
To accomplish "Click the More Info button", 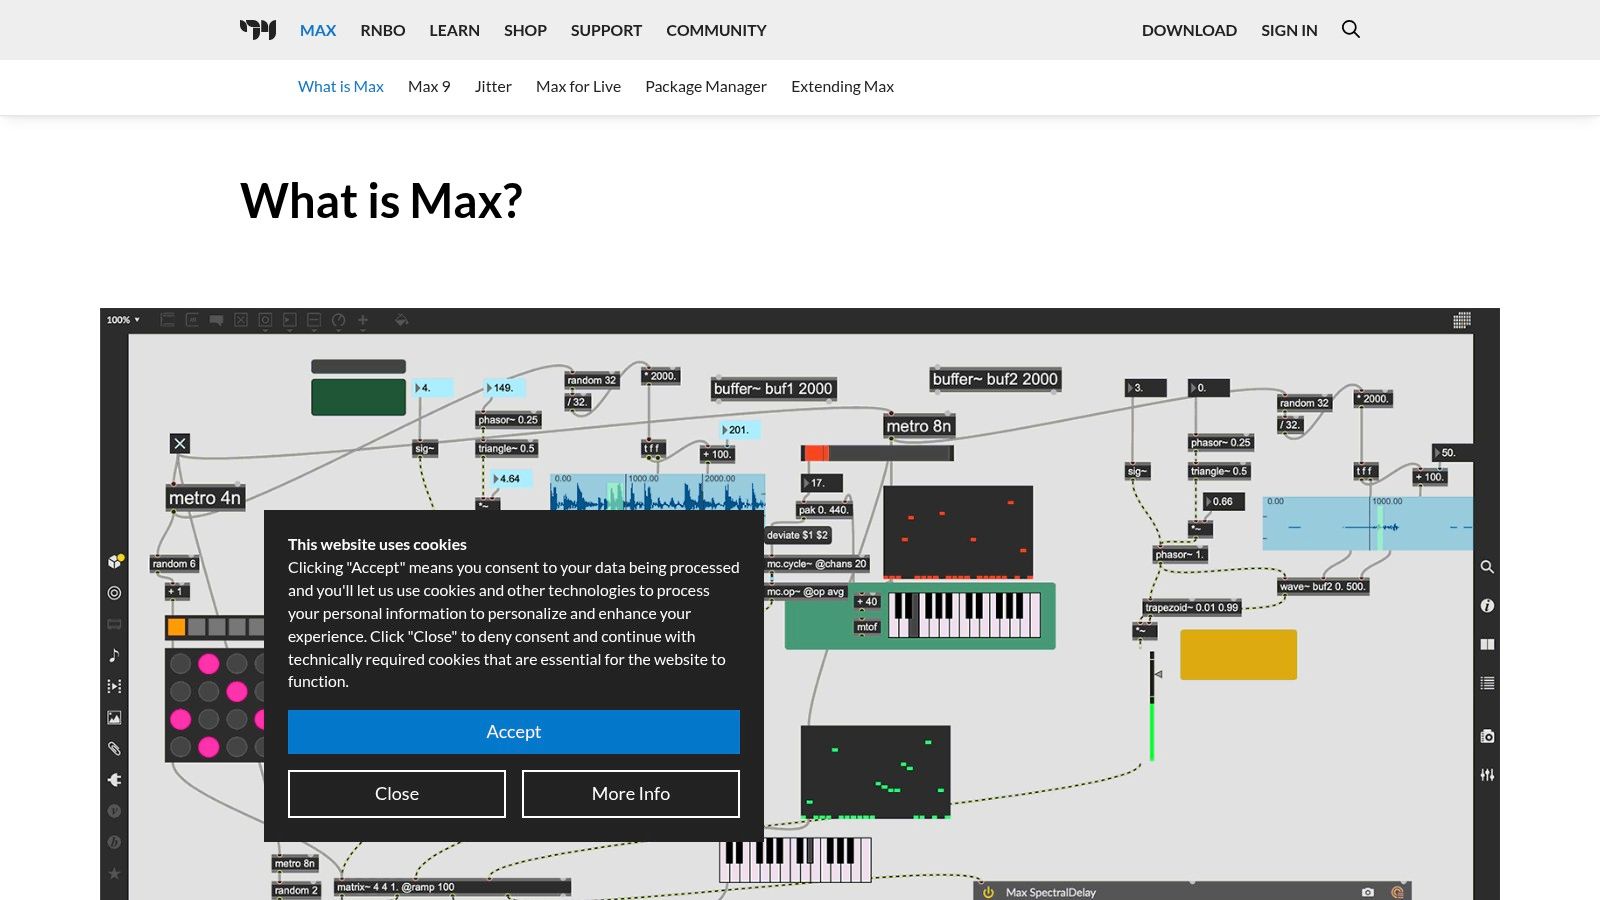I will click(631, 794).
